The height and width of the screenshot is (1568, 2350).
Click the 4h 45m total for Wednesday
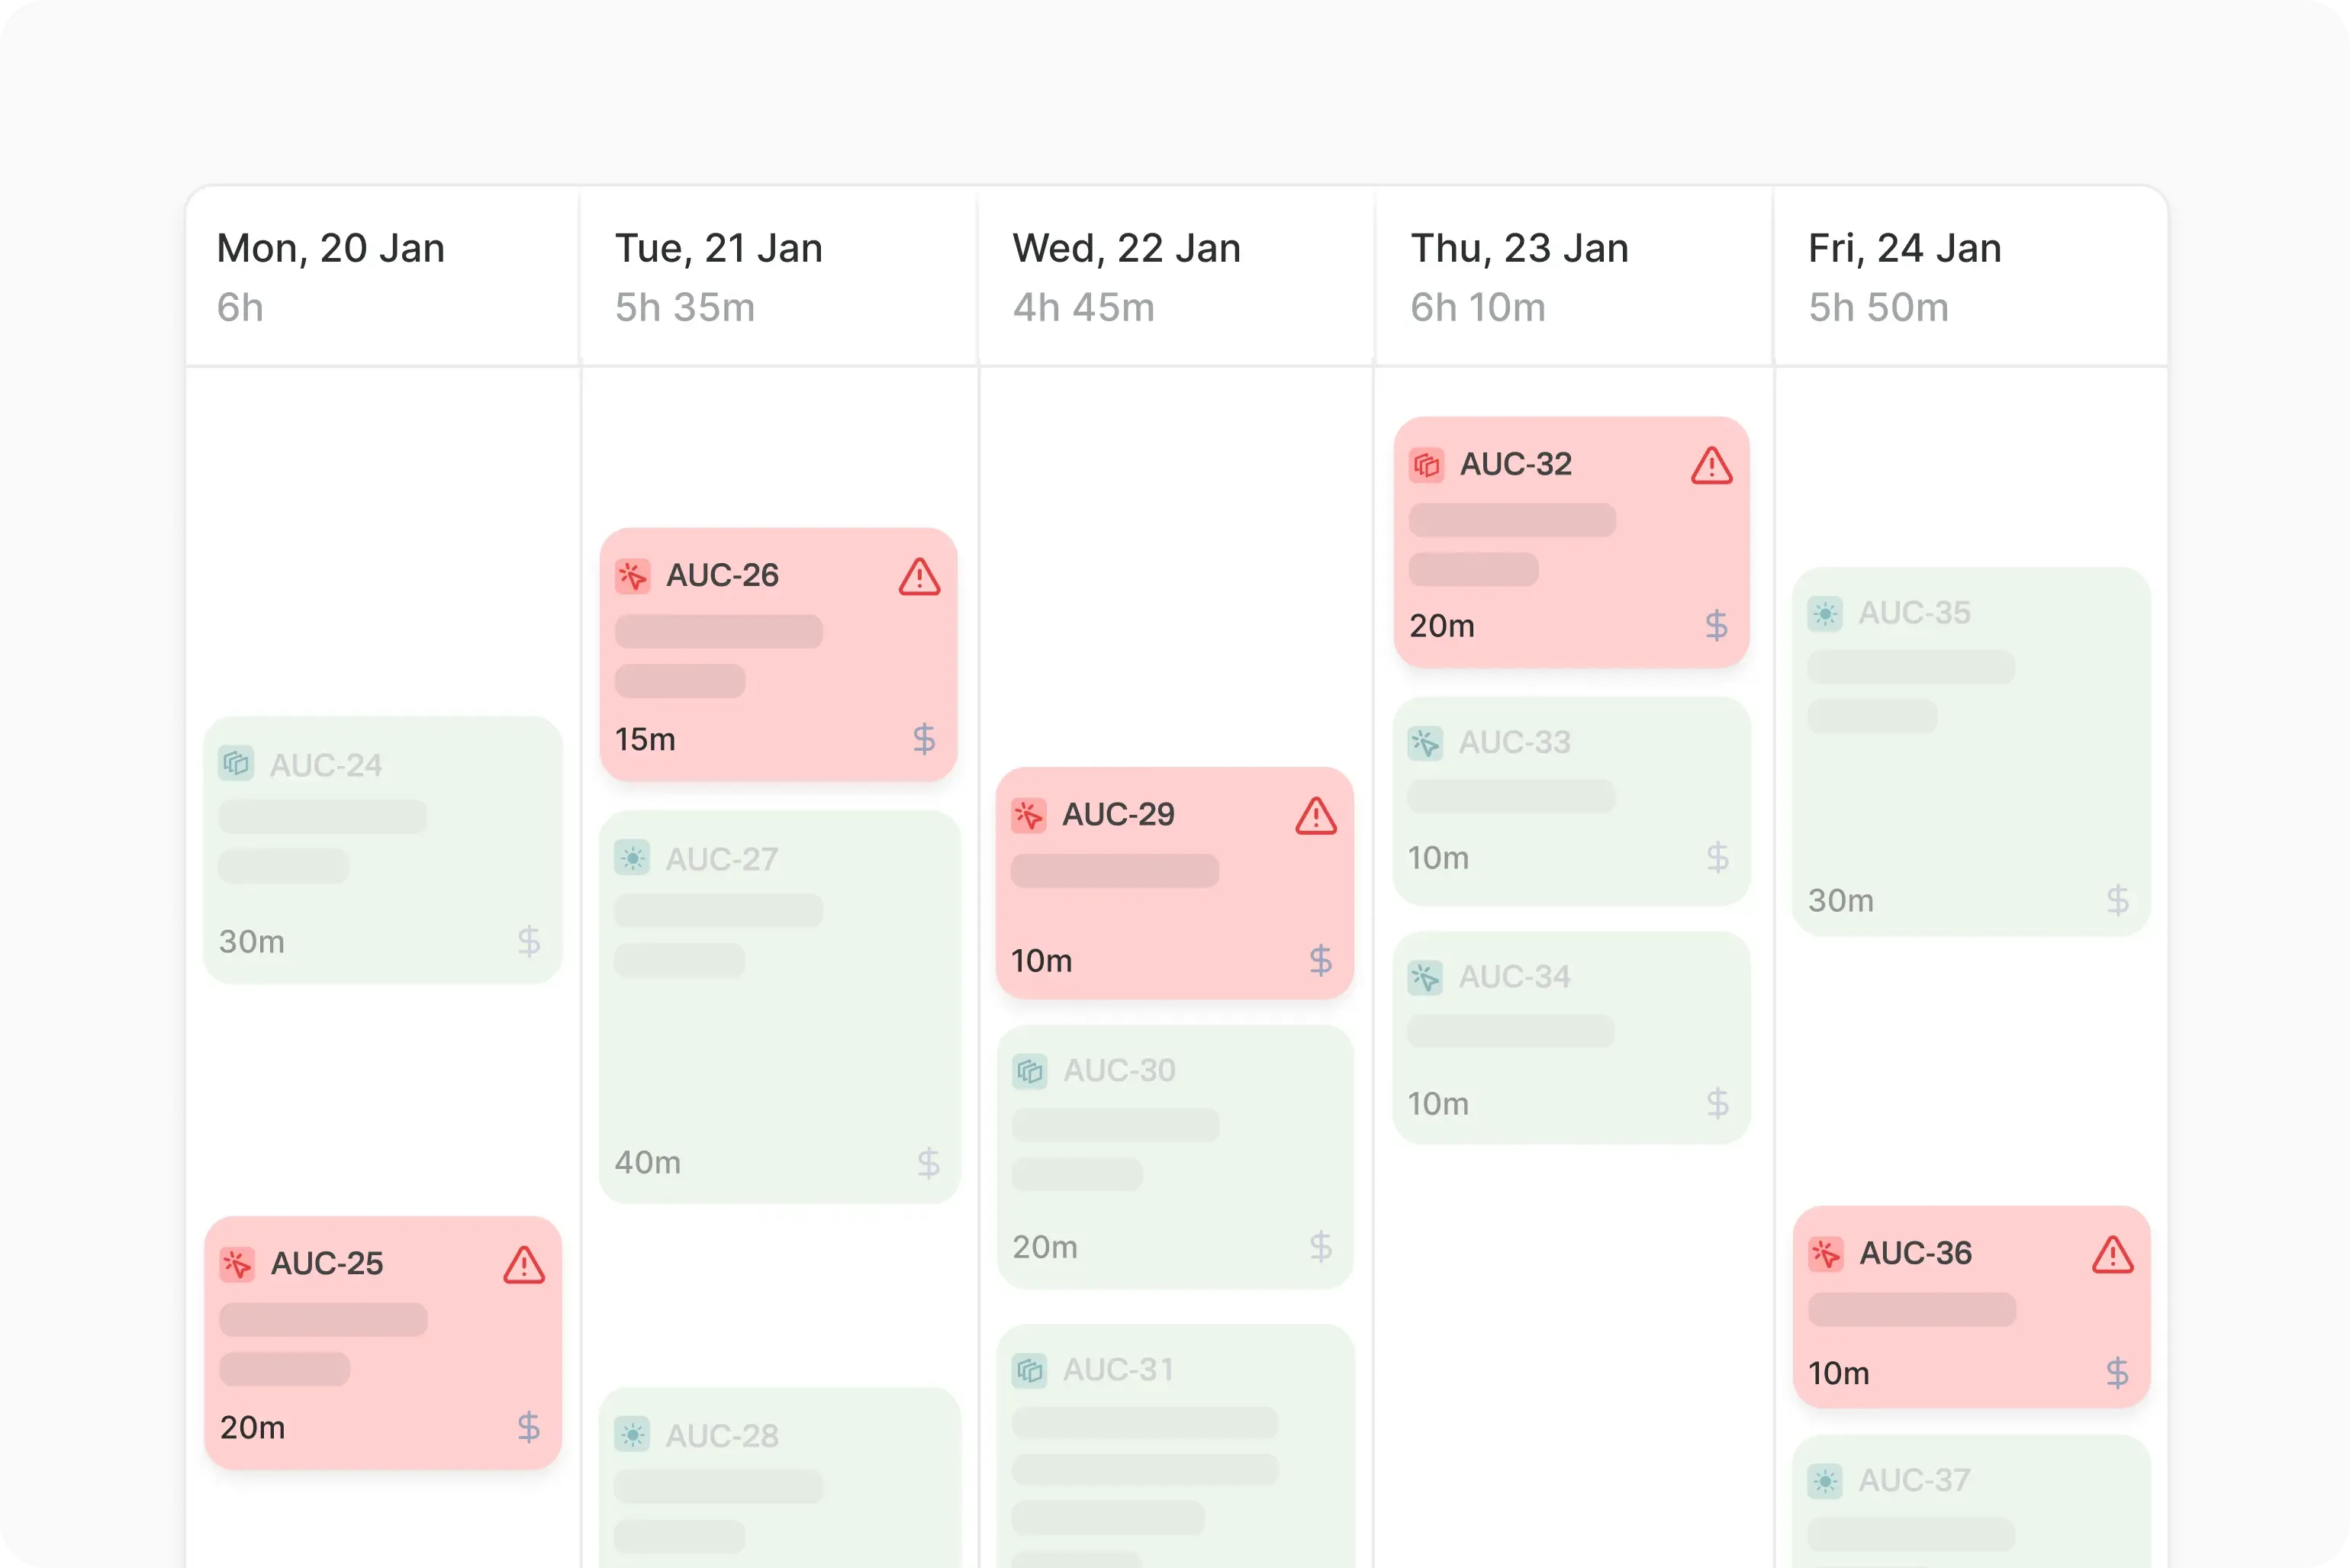coord(1082,308)
